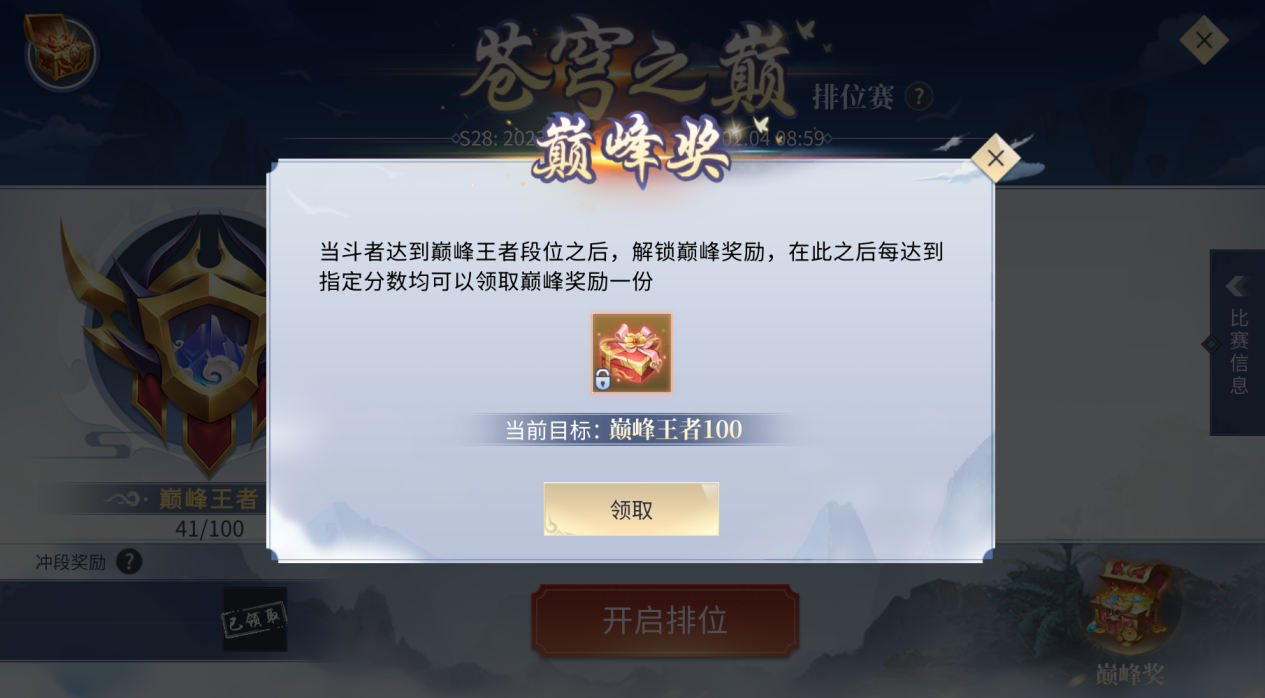Image resolution: width=1265 pixels, height=698 pixels.
Task: Select the 已领取 stamped reward box
Action: [254, 619]
